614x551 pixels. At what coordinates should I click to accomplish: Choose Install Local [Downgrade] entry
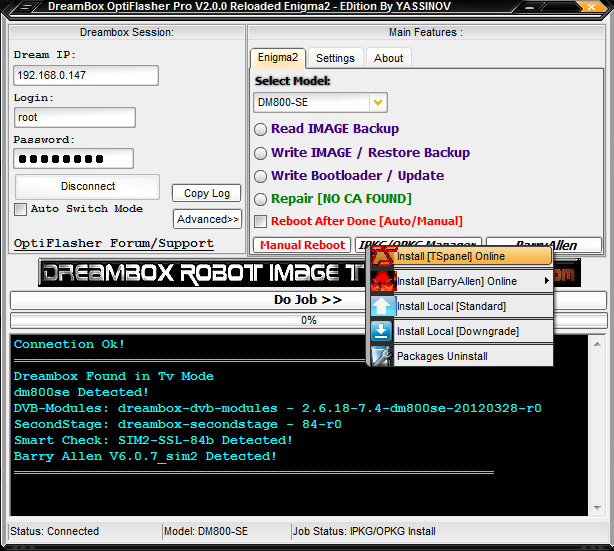click(462, 331)
